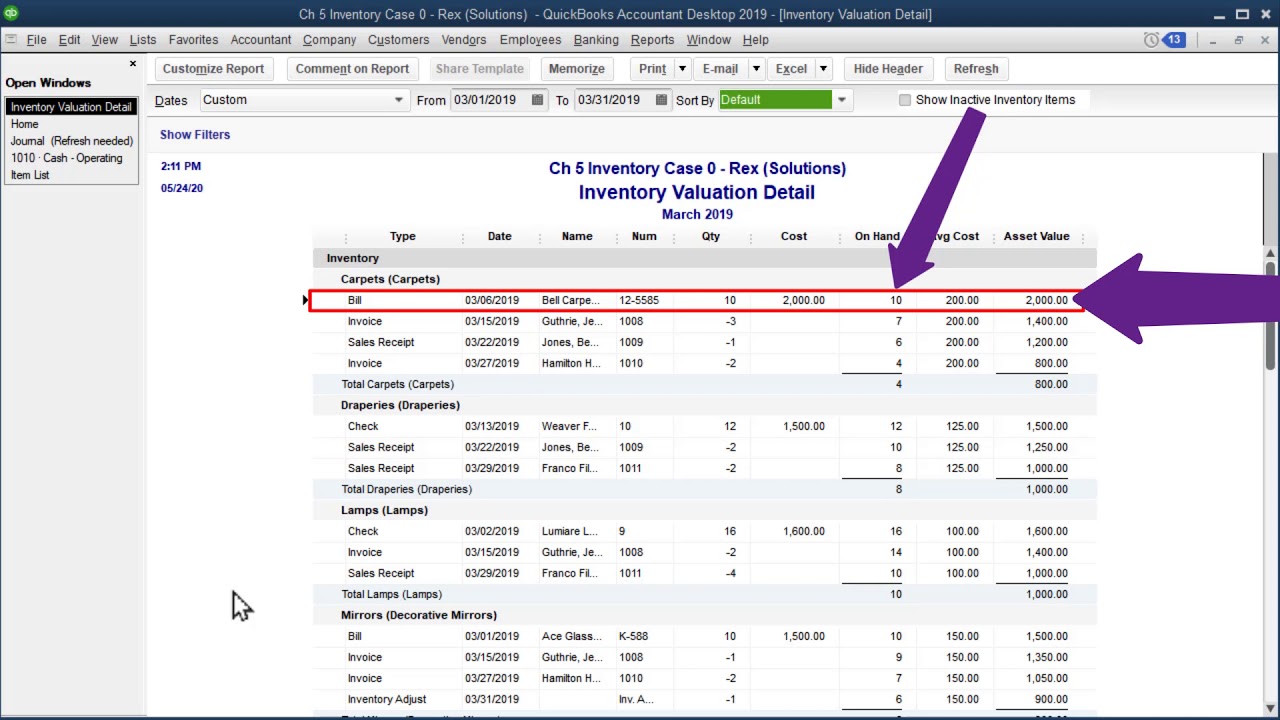Click the system menu icon beside File

(10, 40)
